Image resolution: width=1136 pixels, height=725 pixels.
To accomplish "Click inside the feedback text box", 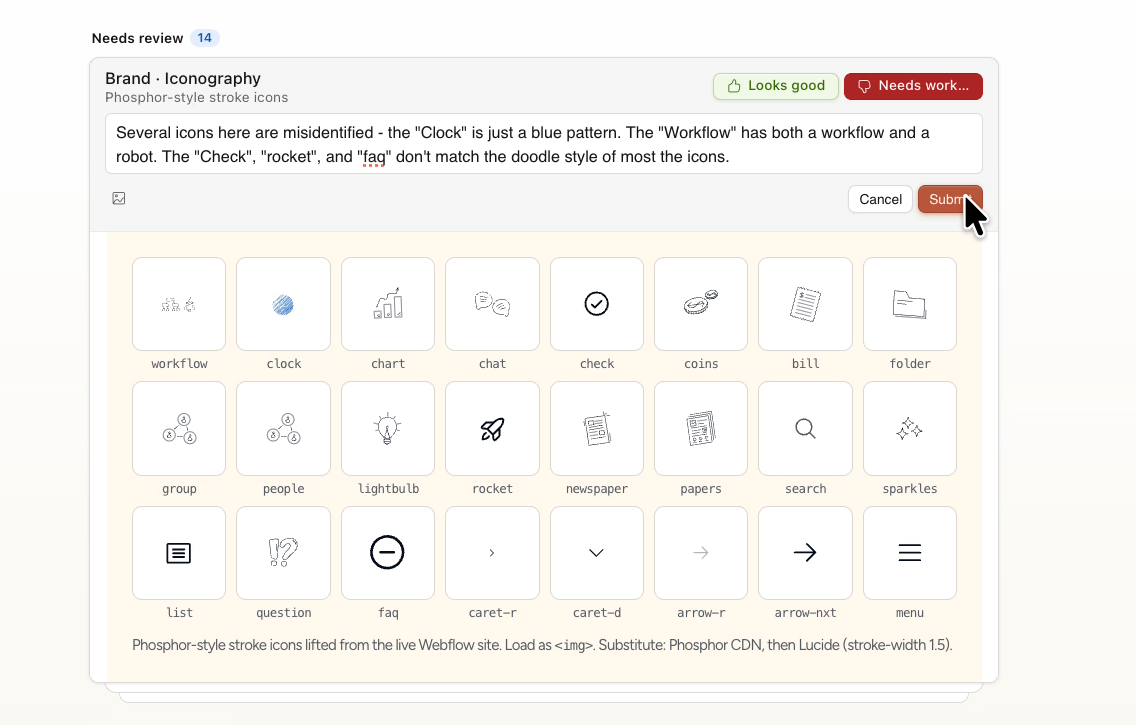I will click(545, 143).
